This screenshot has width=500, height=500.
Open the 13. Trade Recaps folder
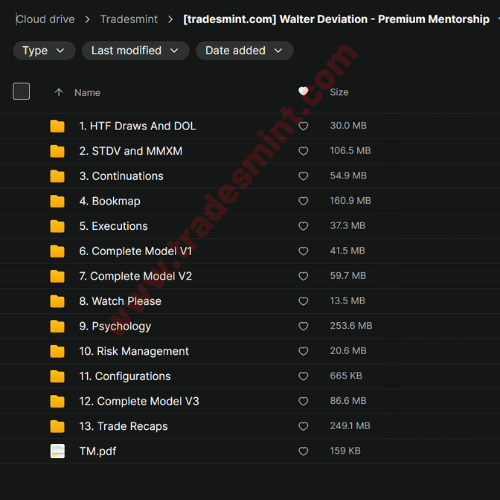pos(123,426)
